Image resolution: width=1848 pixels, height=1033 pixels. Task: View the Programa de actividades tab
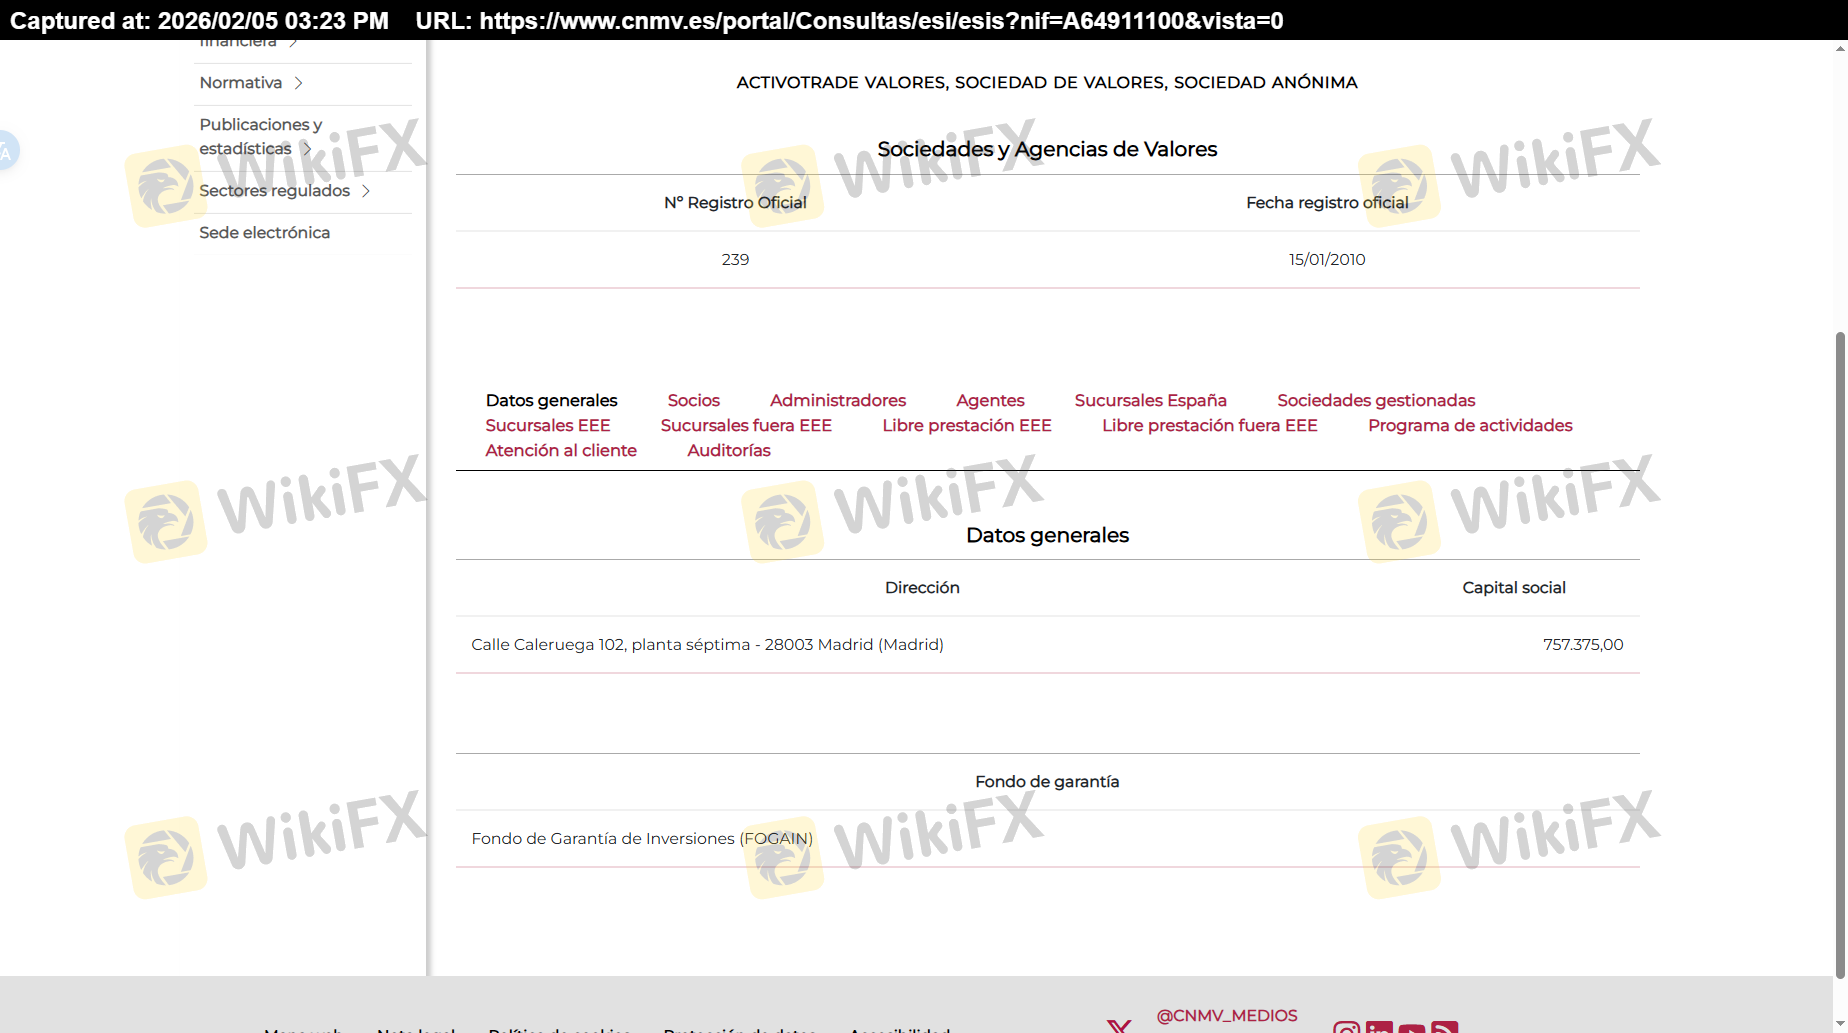pos(1470,425)
